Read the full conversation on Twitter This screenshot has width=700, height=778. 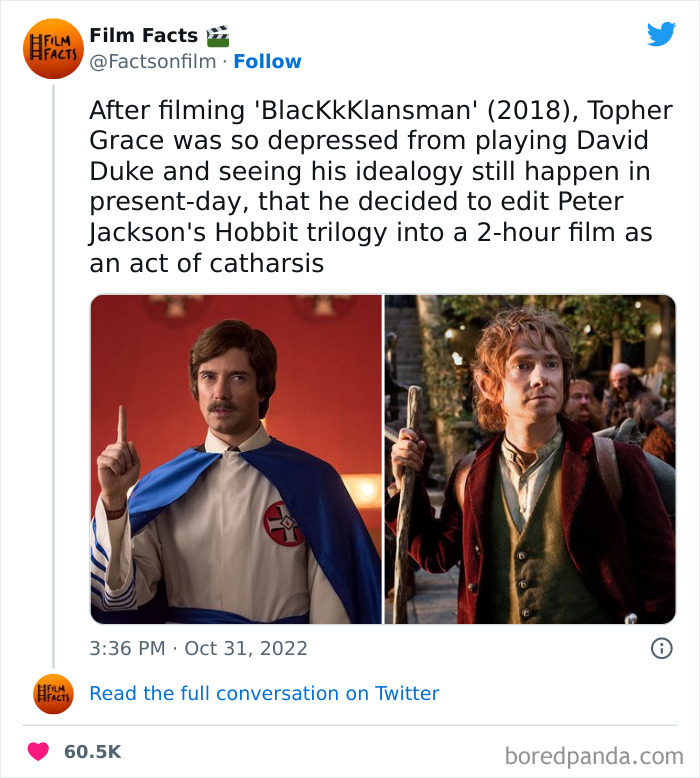[x=264, y=693]
